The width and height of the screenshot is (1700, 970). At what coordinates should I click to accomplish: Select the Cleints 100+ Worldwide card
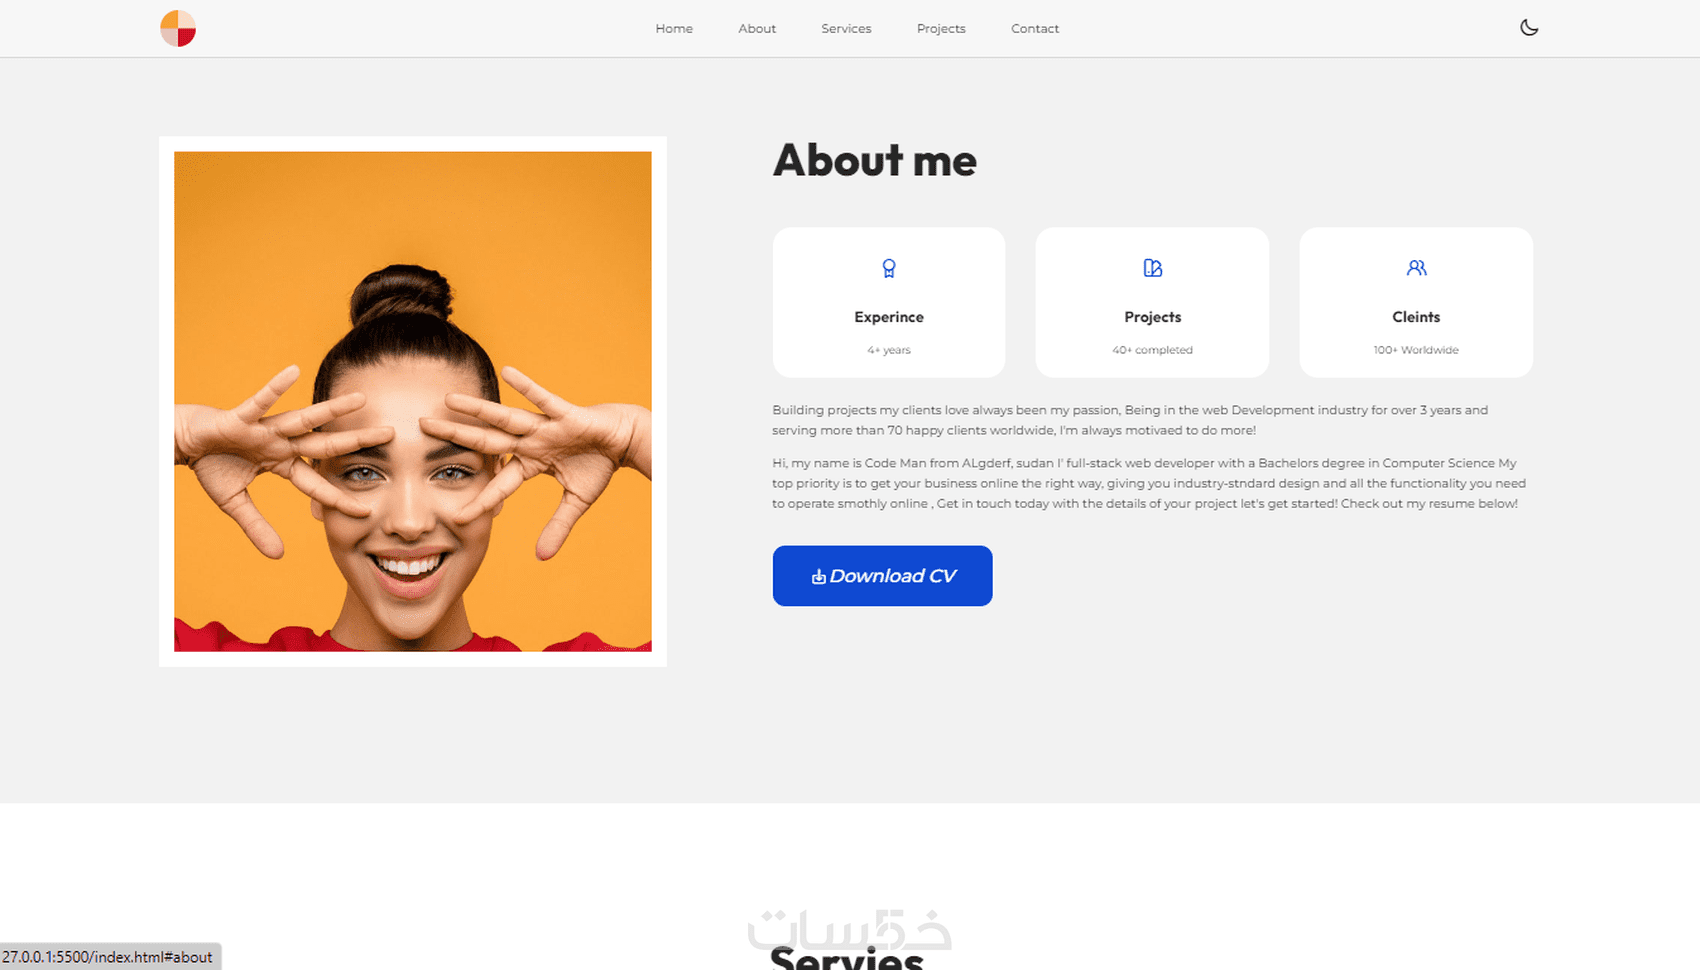[x=1416, y=302]
